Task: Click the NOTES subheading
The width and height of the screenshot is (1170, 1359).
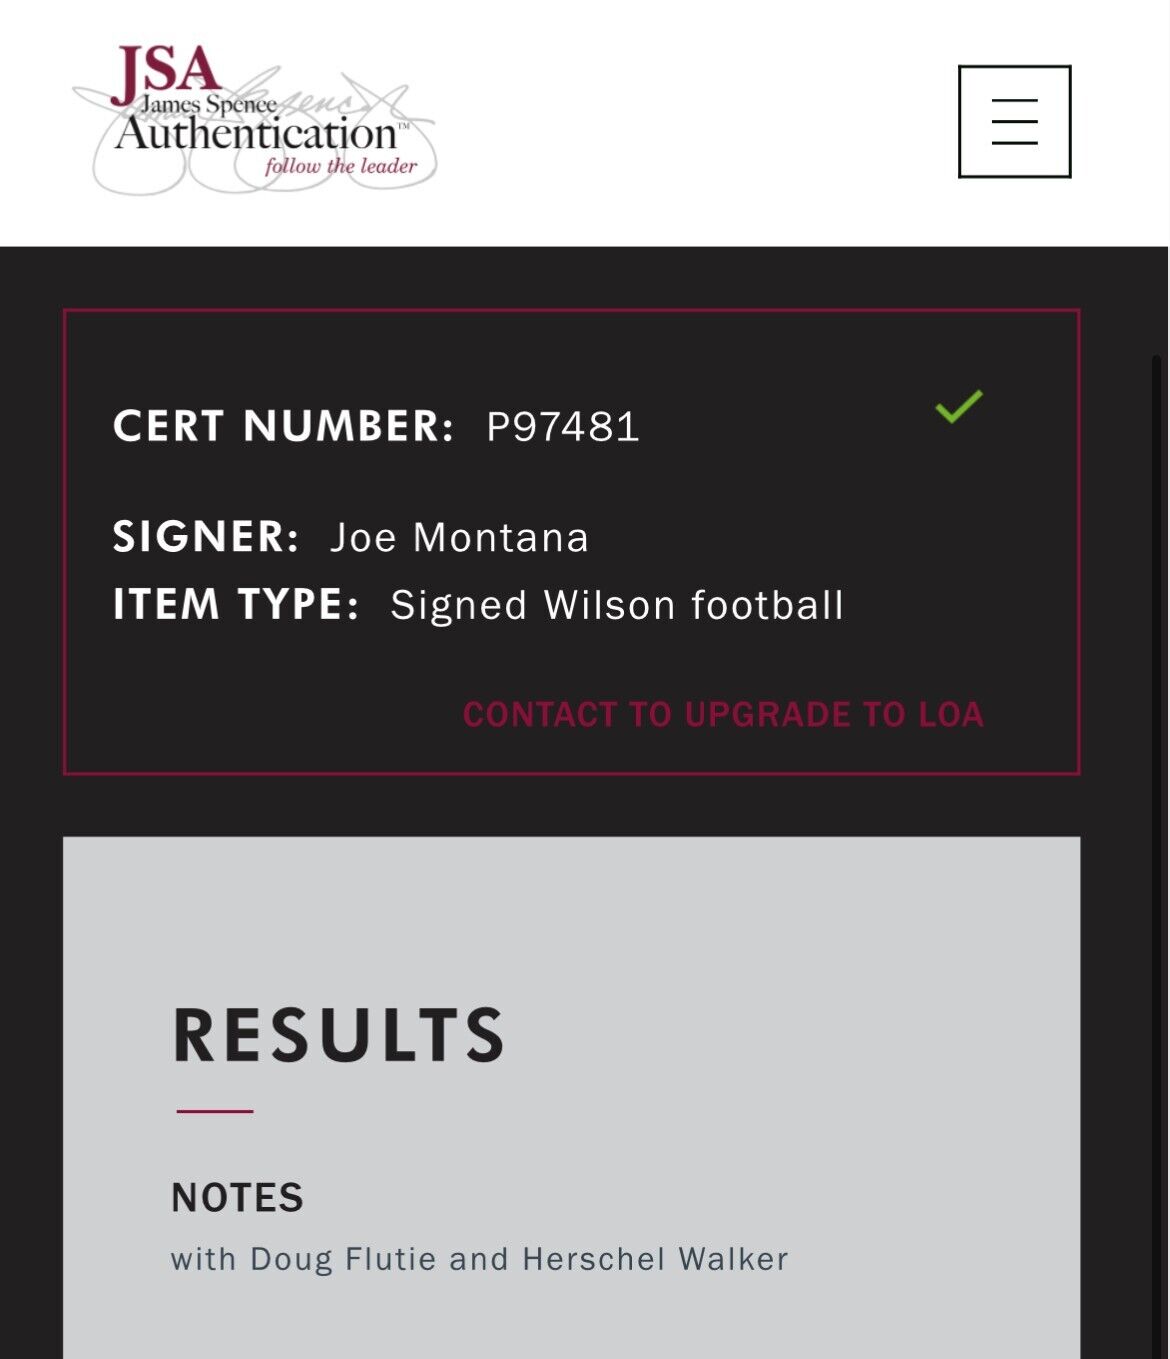Action: click(x=237, y=1198)
